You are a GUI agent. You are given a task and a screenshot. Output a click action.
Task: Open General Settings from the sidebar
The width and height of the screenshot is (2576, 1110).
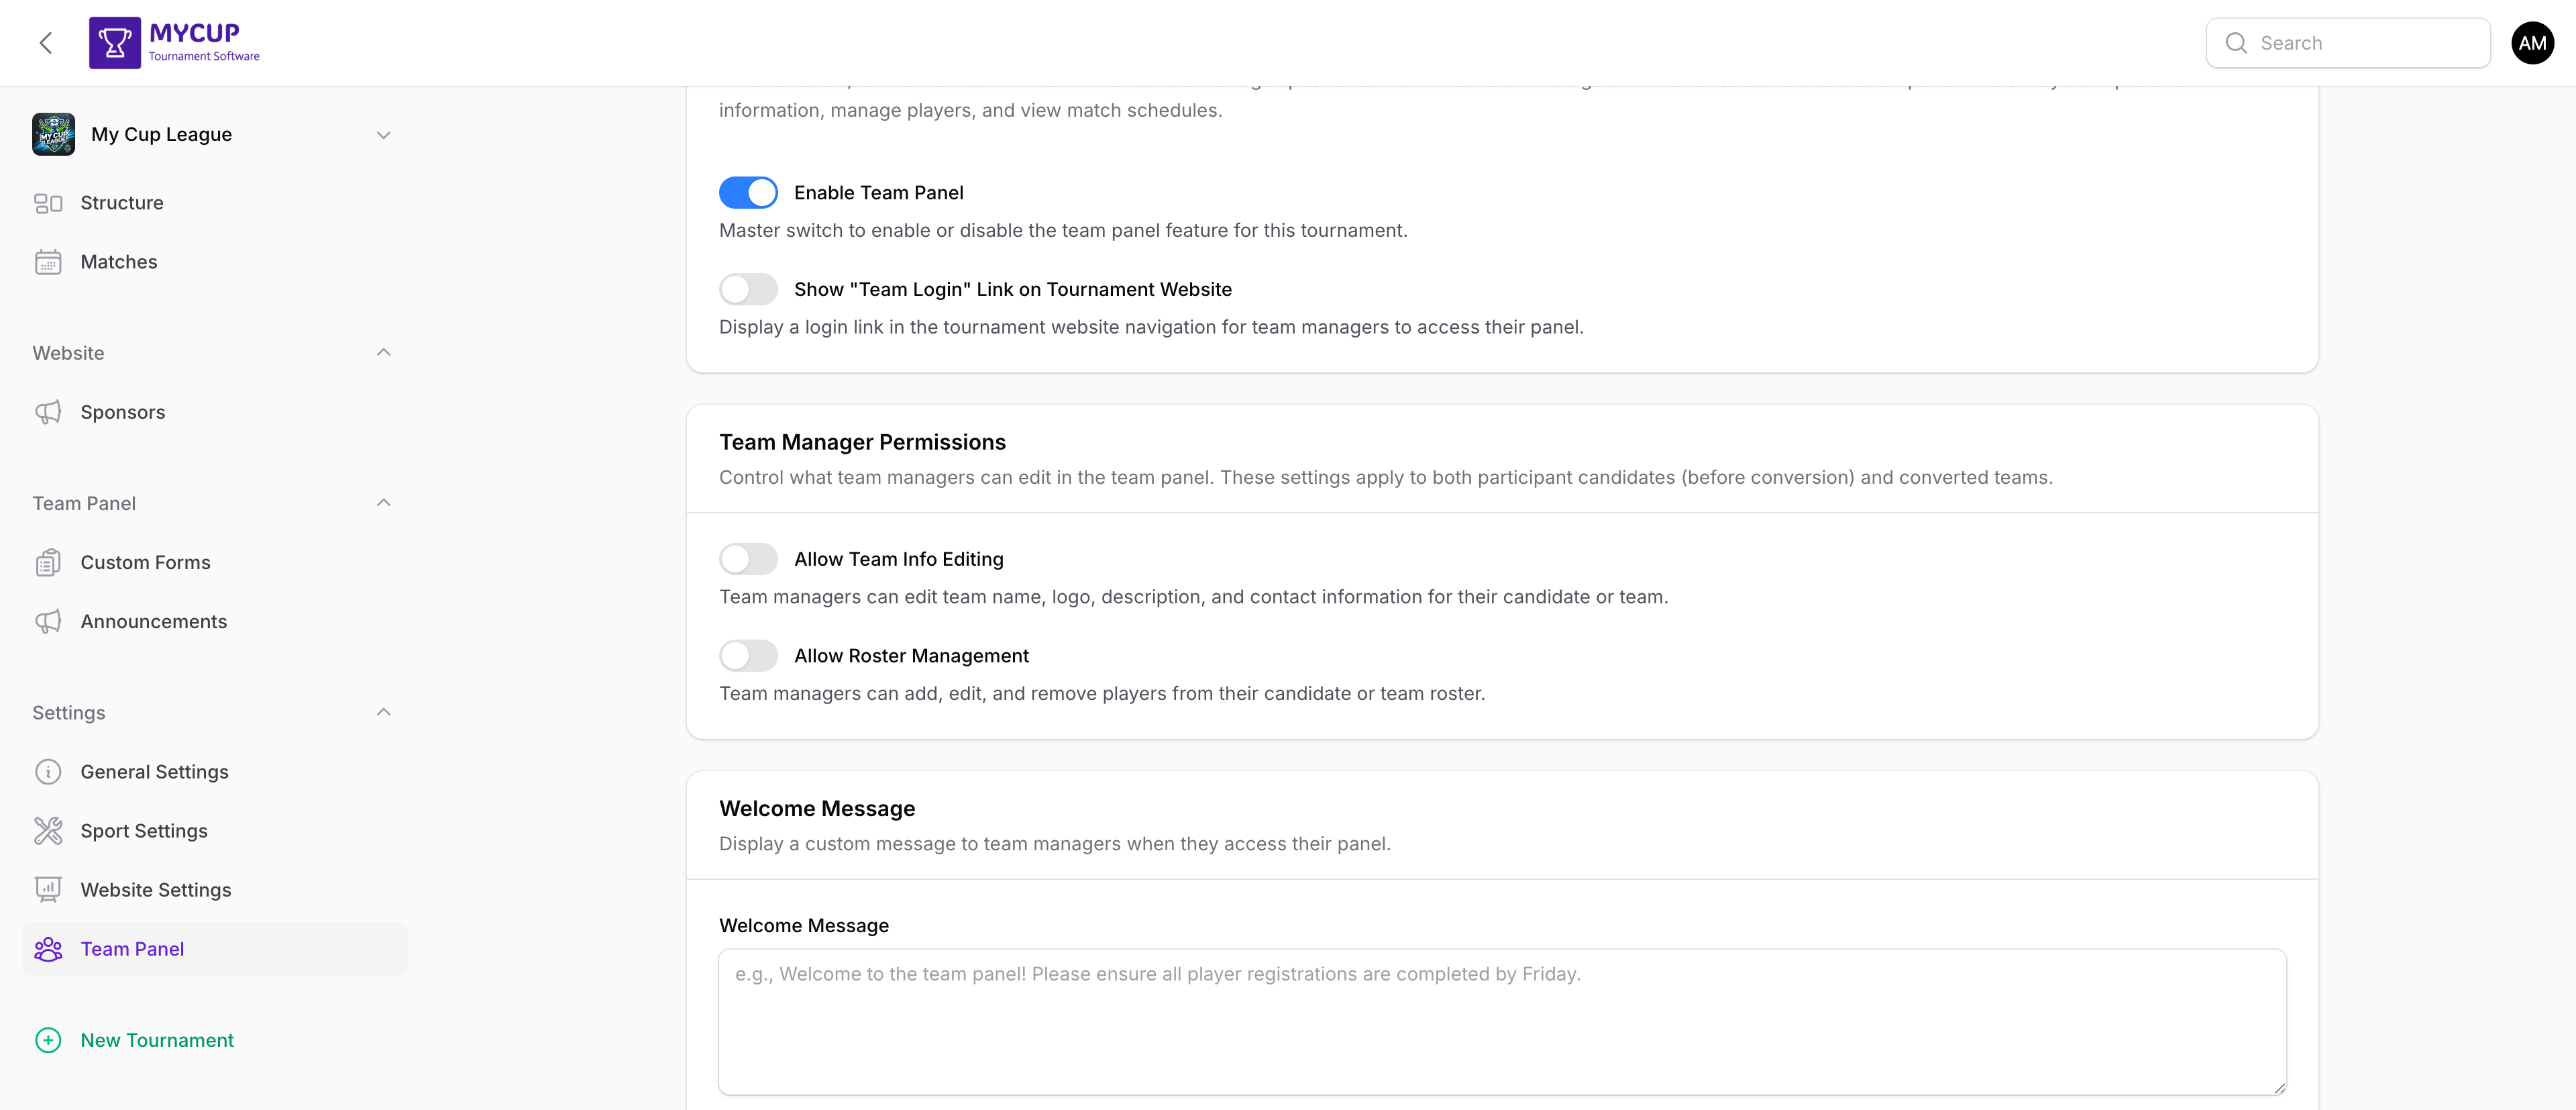tap(155, 771)
